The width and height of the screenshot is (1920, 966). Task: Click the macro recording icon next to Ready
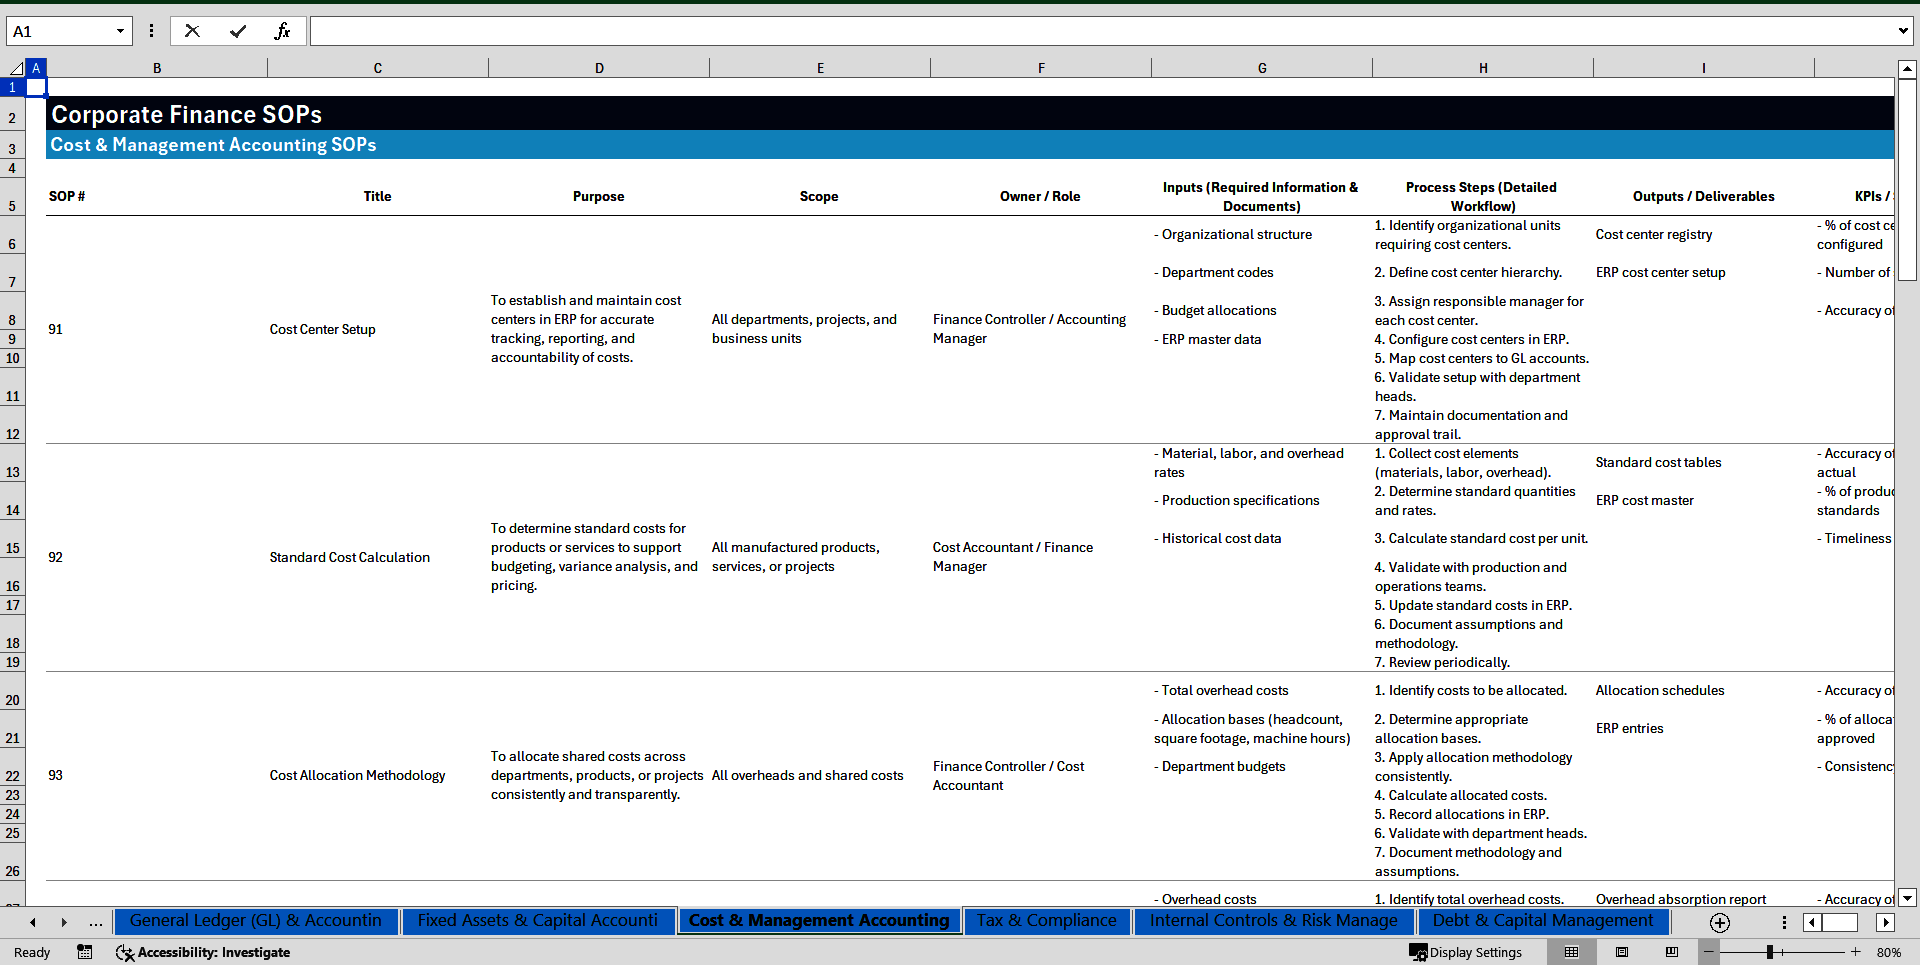(x=85, y=952)
